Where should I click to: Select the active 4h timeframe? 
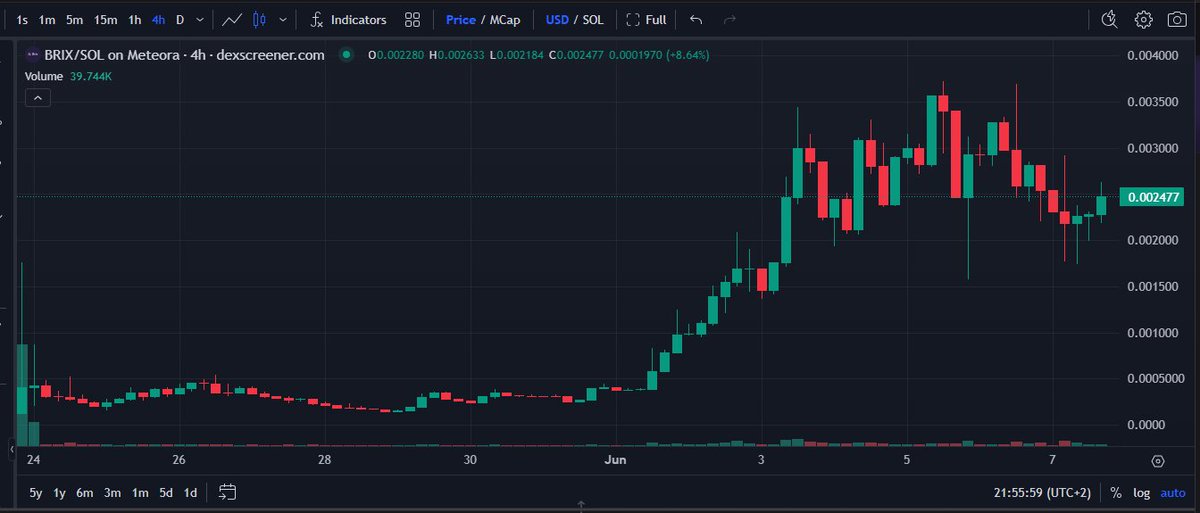[159, 20]
